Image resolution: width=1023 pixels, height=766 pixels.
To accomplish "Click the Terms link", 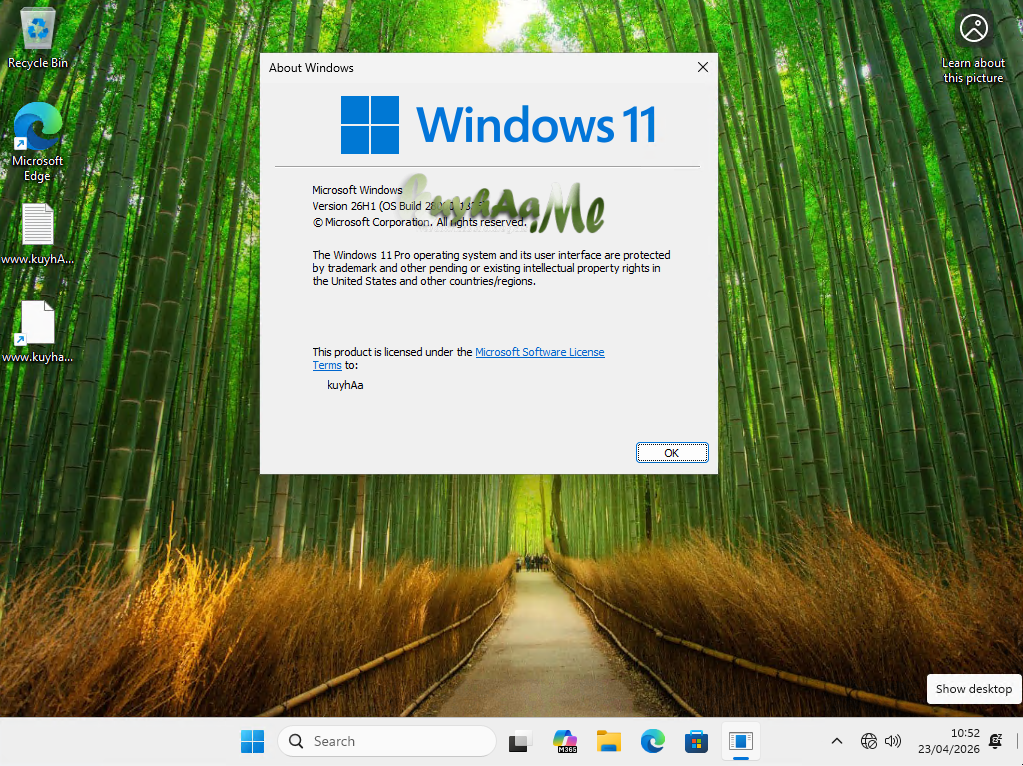I will 327,365.
